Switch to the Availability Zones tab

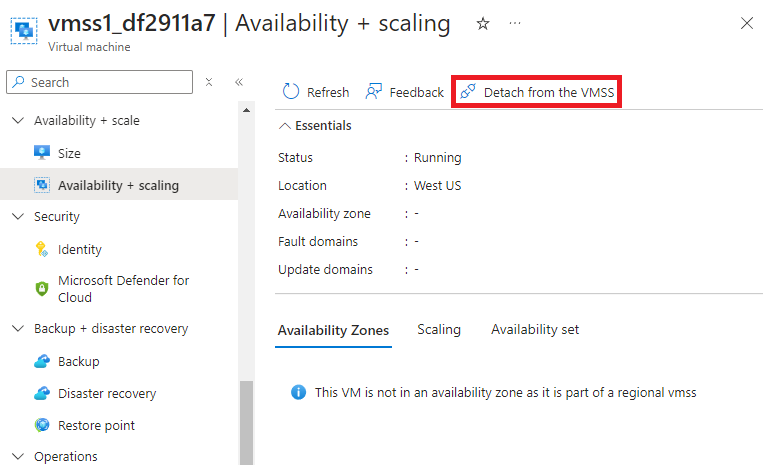click(x=333, y=330)
